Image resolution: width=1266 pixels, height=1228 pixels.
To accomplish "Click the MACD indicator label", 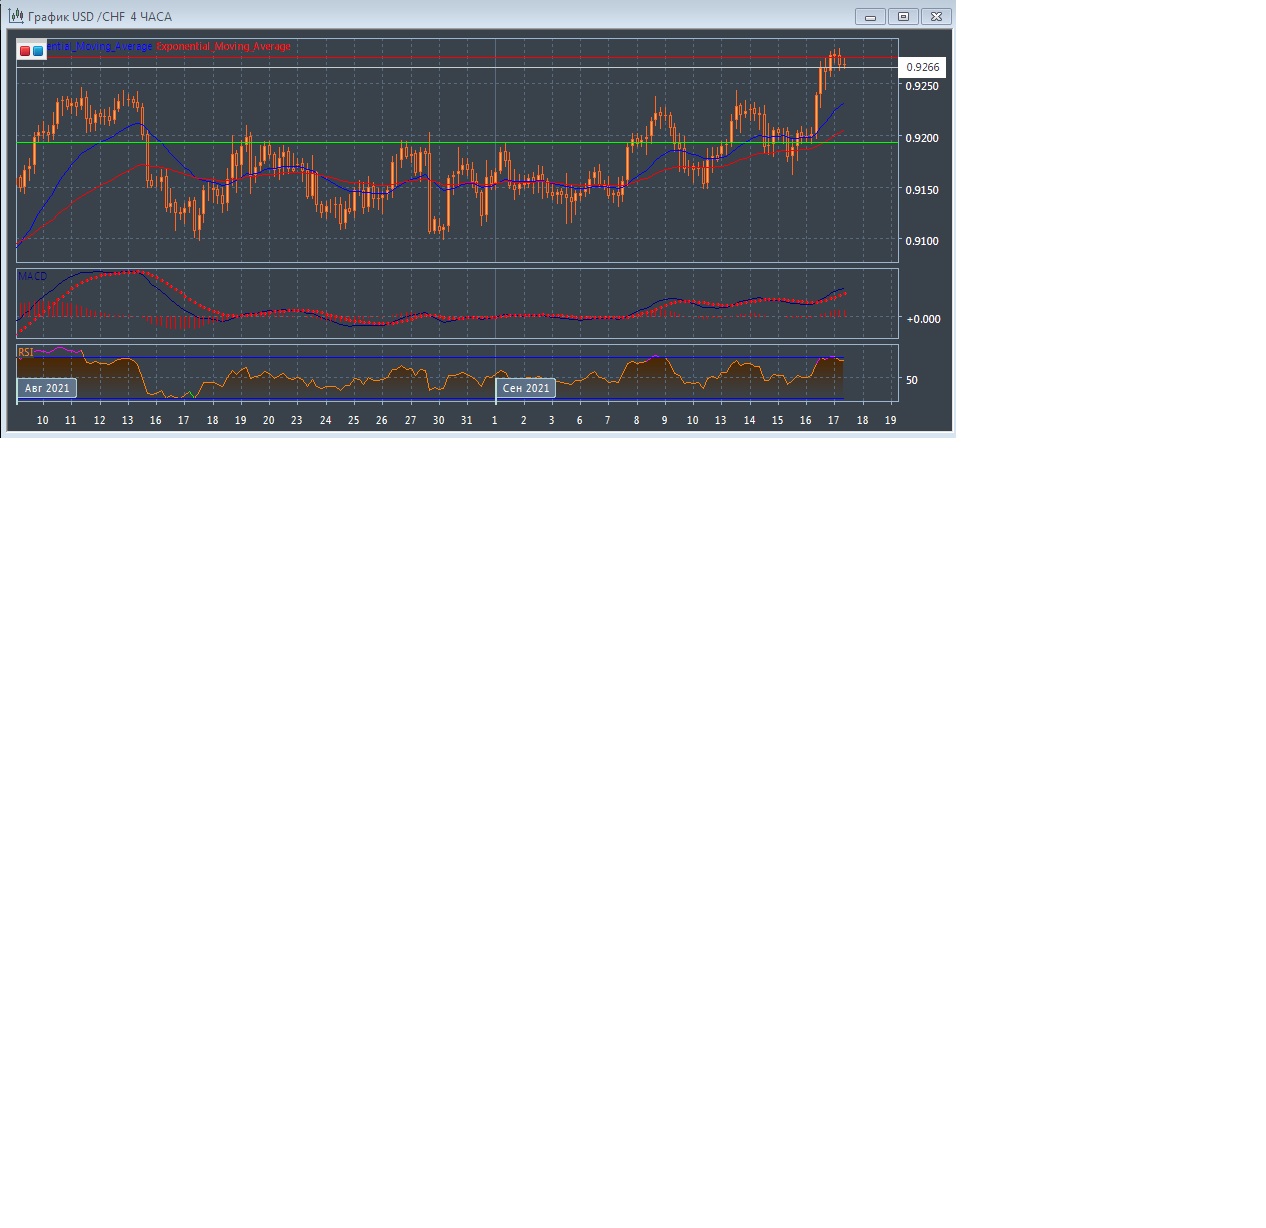I will coord(33,276).
